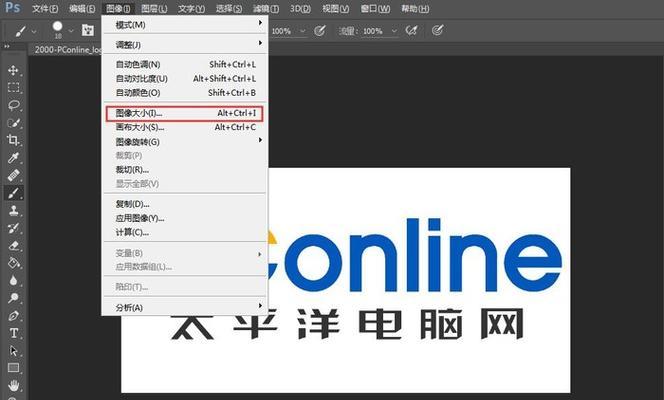
Task: Switch to the 2000-PConline document tab
Action: click(67, 50)
